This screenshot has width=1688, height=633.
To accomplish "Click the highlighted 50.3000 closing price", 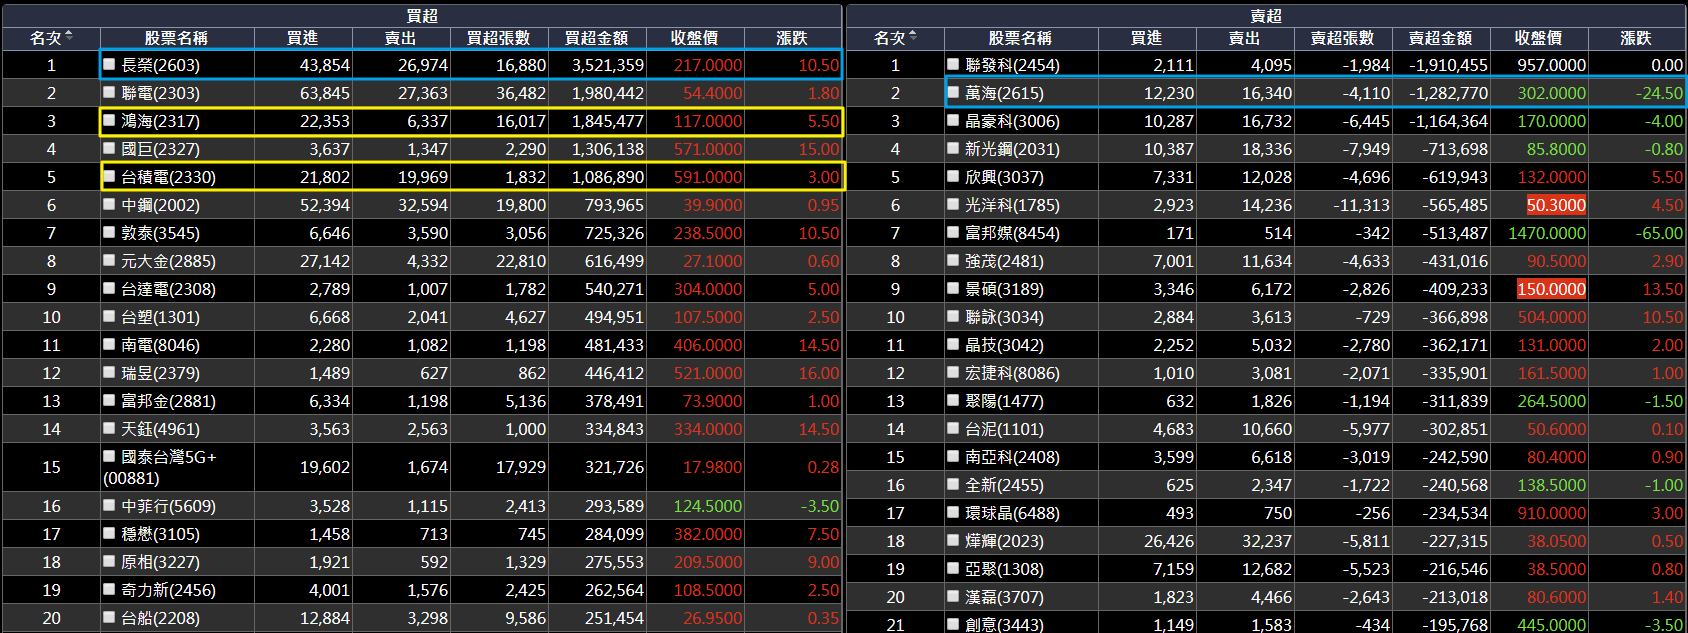I will tap(1556, 205).
